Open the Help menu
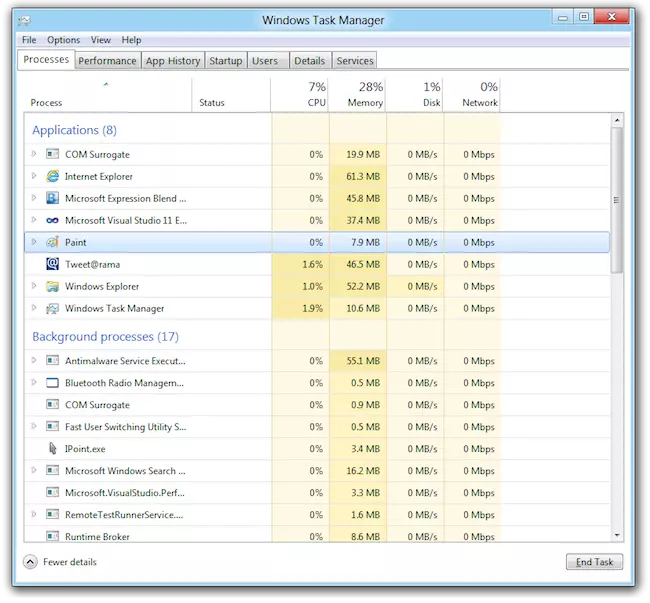 coord(131,40)
